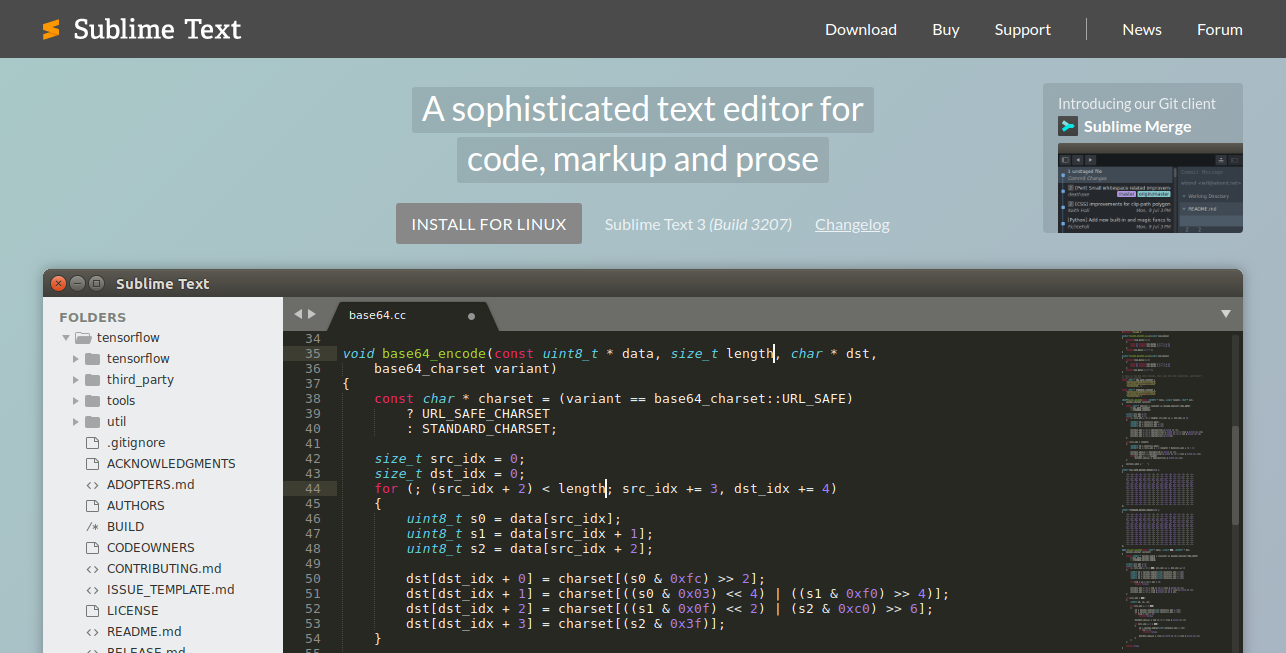1286x653 pixels.
Task: Click the unsaved-changes dot on base64.cc tab
Action: coord(471,315)
